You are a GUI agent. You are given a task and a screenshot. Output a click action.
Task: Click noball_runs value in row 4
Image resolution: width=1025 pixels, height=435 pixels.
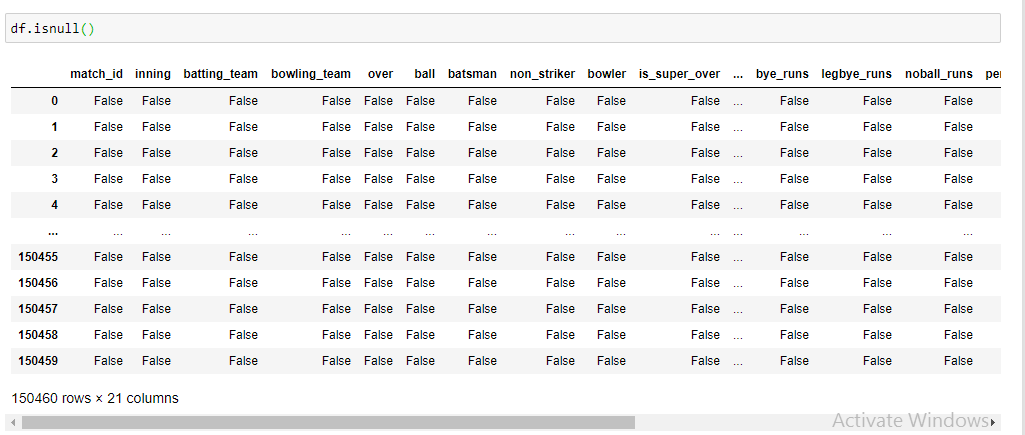(x=958, y=205)
